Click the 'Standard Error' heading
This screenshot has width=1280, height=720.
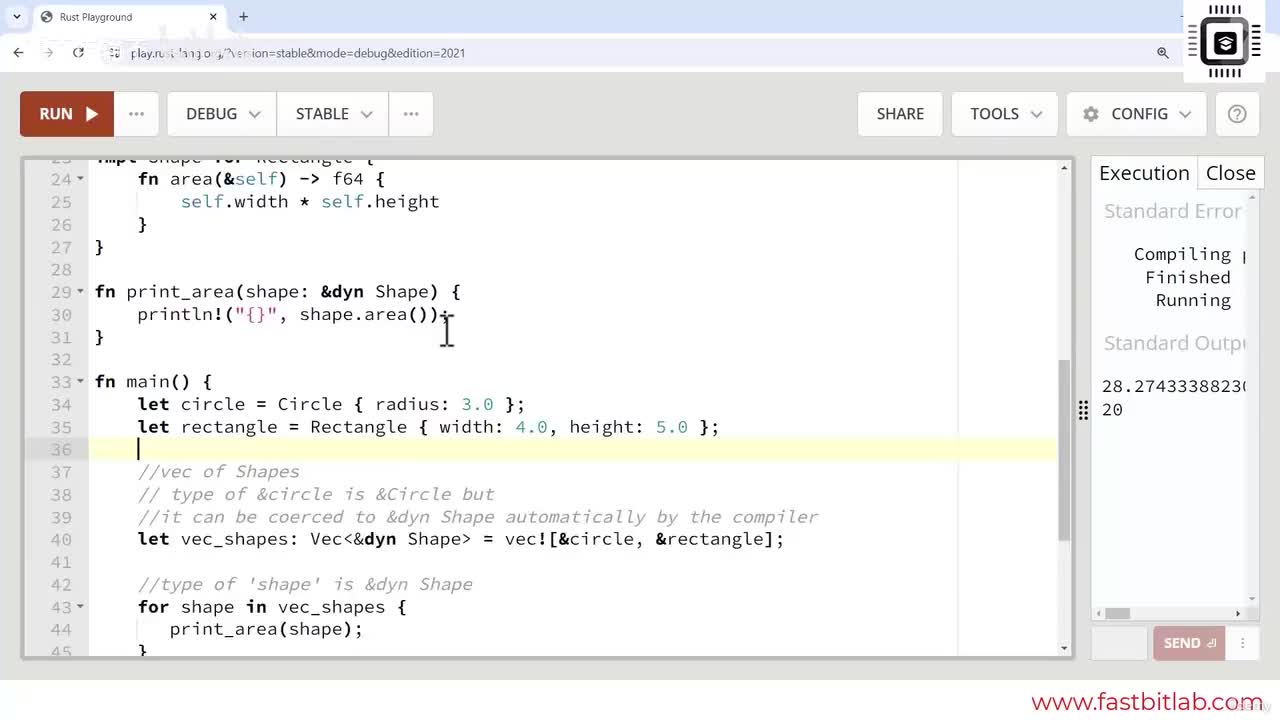(x=1173, y=211)
